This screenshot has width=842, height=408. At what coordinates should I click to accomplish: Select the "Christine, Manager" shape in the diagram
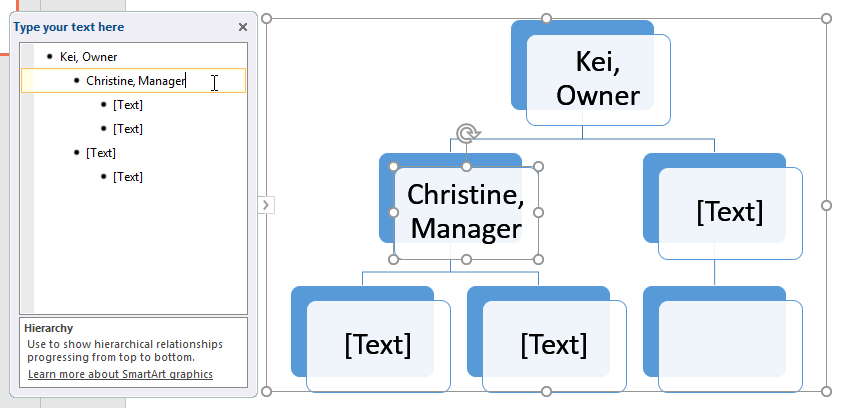(466, 212)
